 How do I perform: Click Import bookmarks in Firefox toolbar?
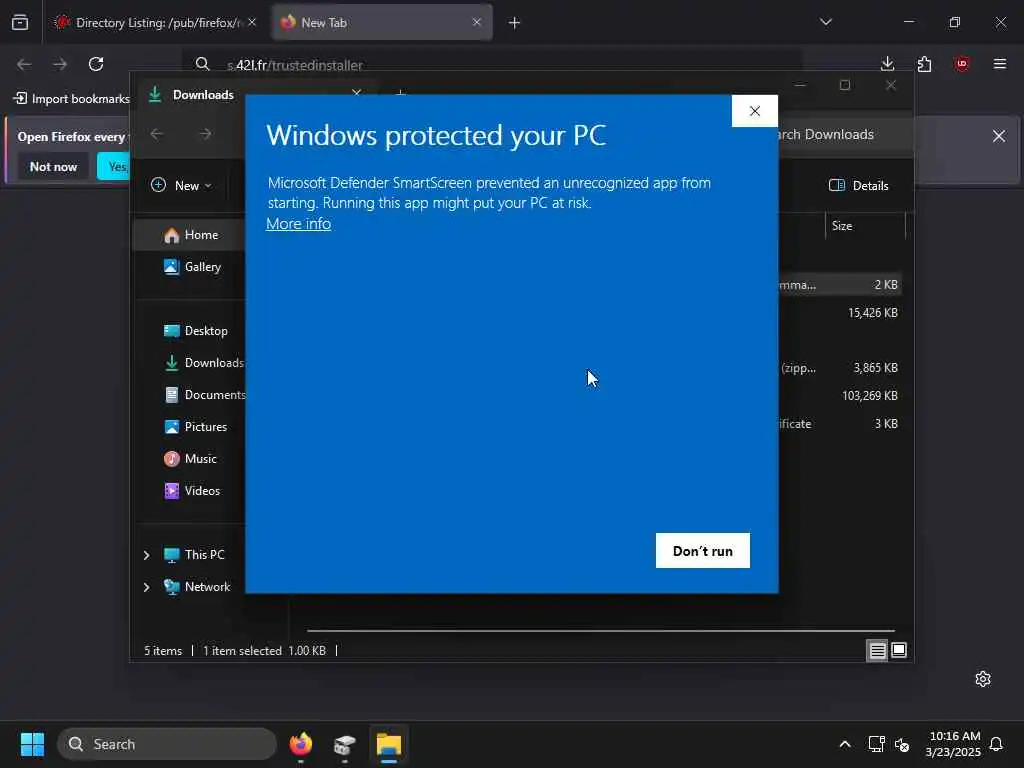(72, 99)
